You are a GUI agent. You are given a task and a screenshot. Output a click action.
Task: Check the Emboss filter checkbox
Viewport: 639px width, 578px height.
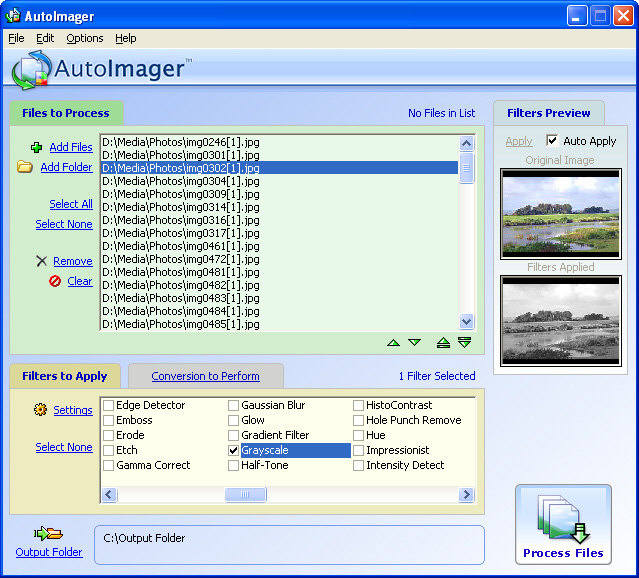point(108,421)
